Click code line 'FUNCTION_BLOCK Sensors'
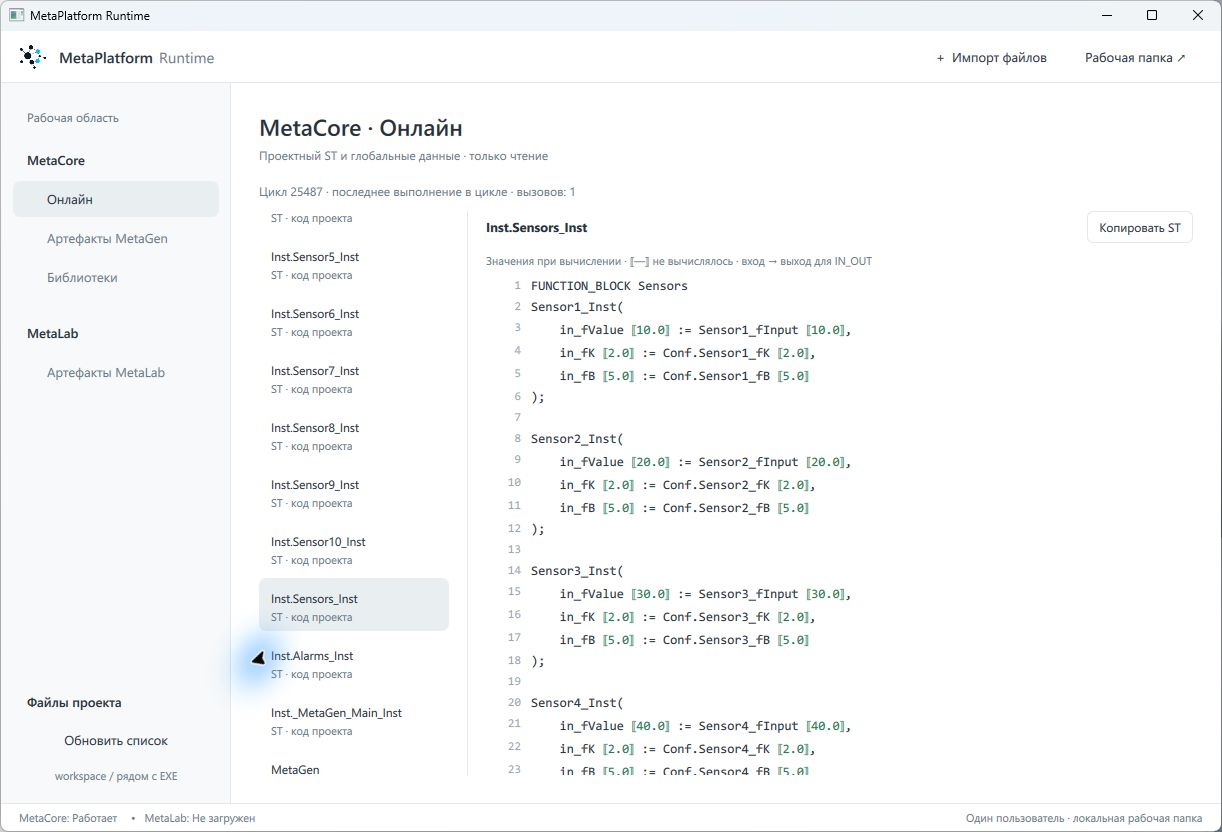The image size is (1222, 832). (609, 286)
